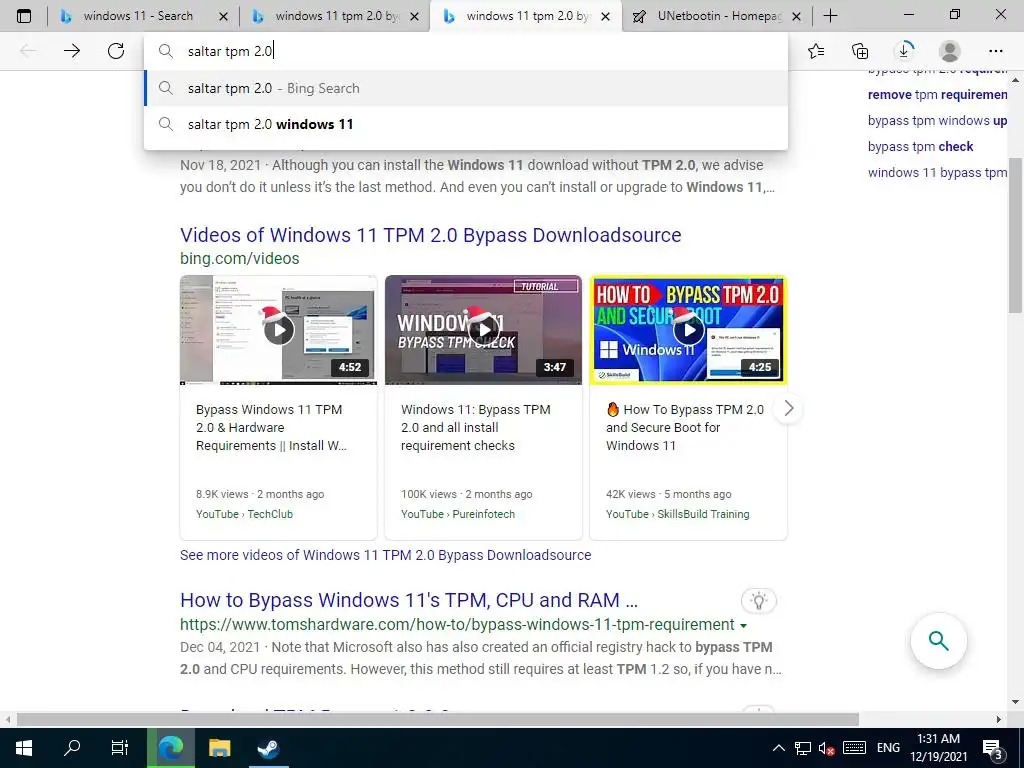
Task: Choose 'saltar tpm 2.0 windows 11' suggestion
Action: [x=466, y=124]
